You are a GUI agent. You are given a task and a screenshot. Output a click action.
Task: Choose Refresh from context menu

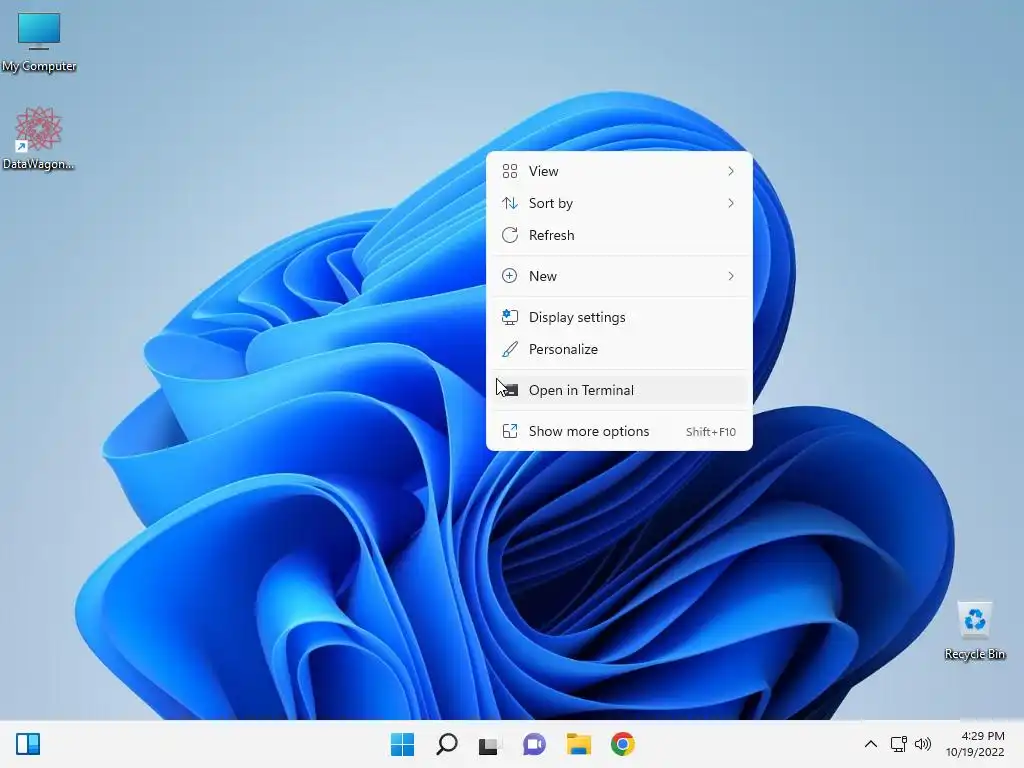point(619,235)
